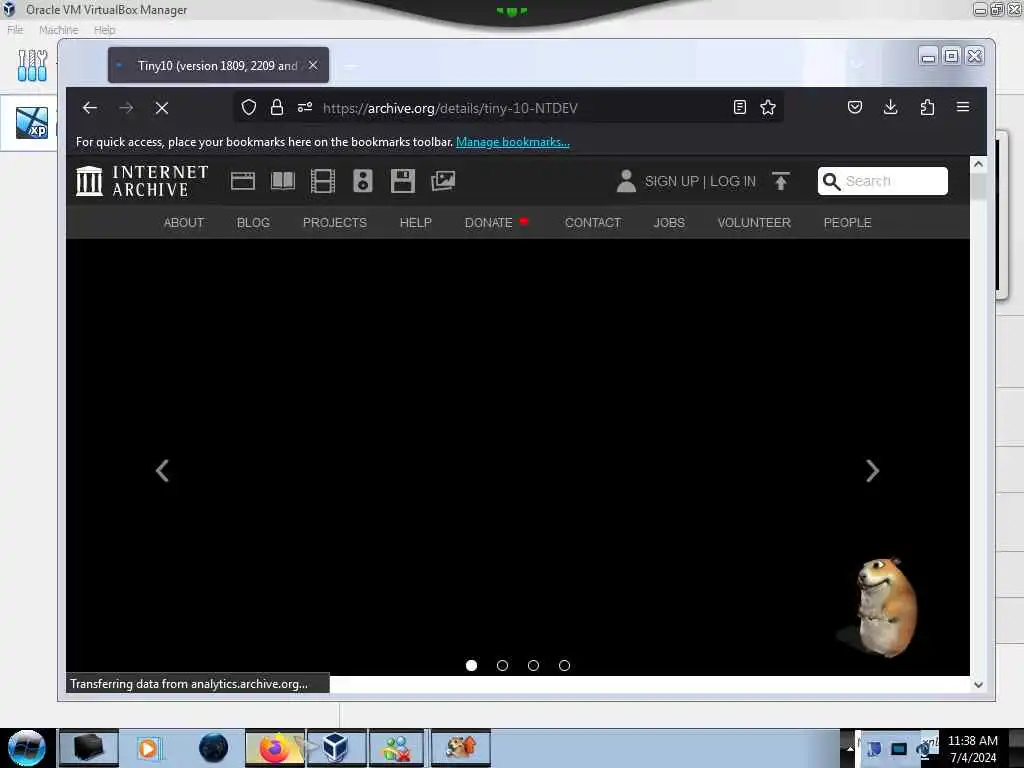Click the page scrollbar down arrow
The width and height of the screenshot is (1024, 768).
click(978, 685)
